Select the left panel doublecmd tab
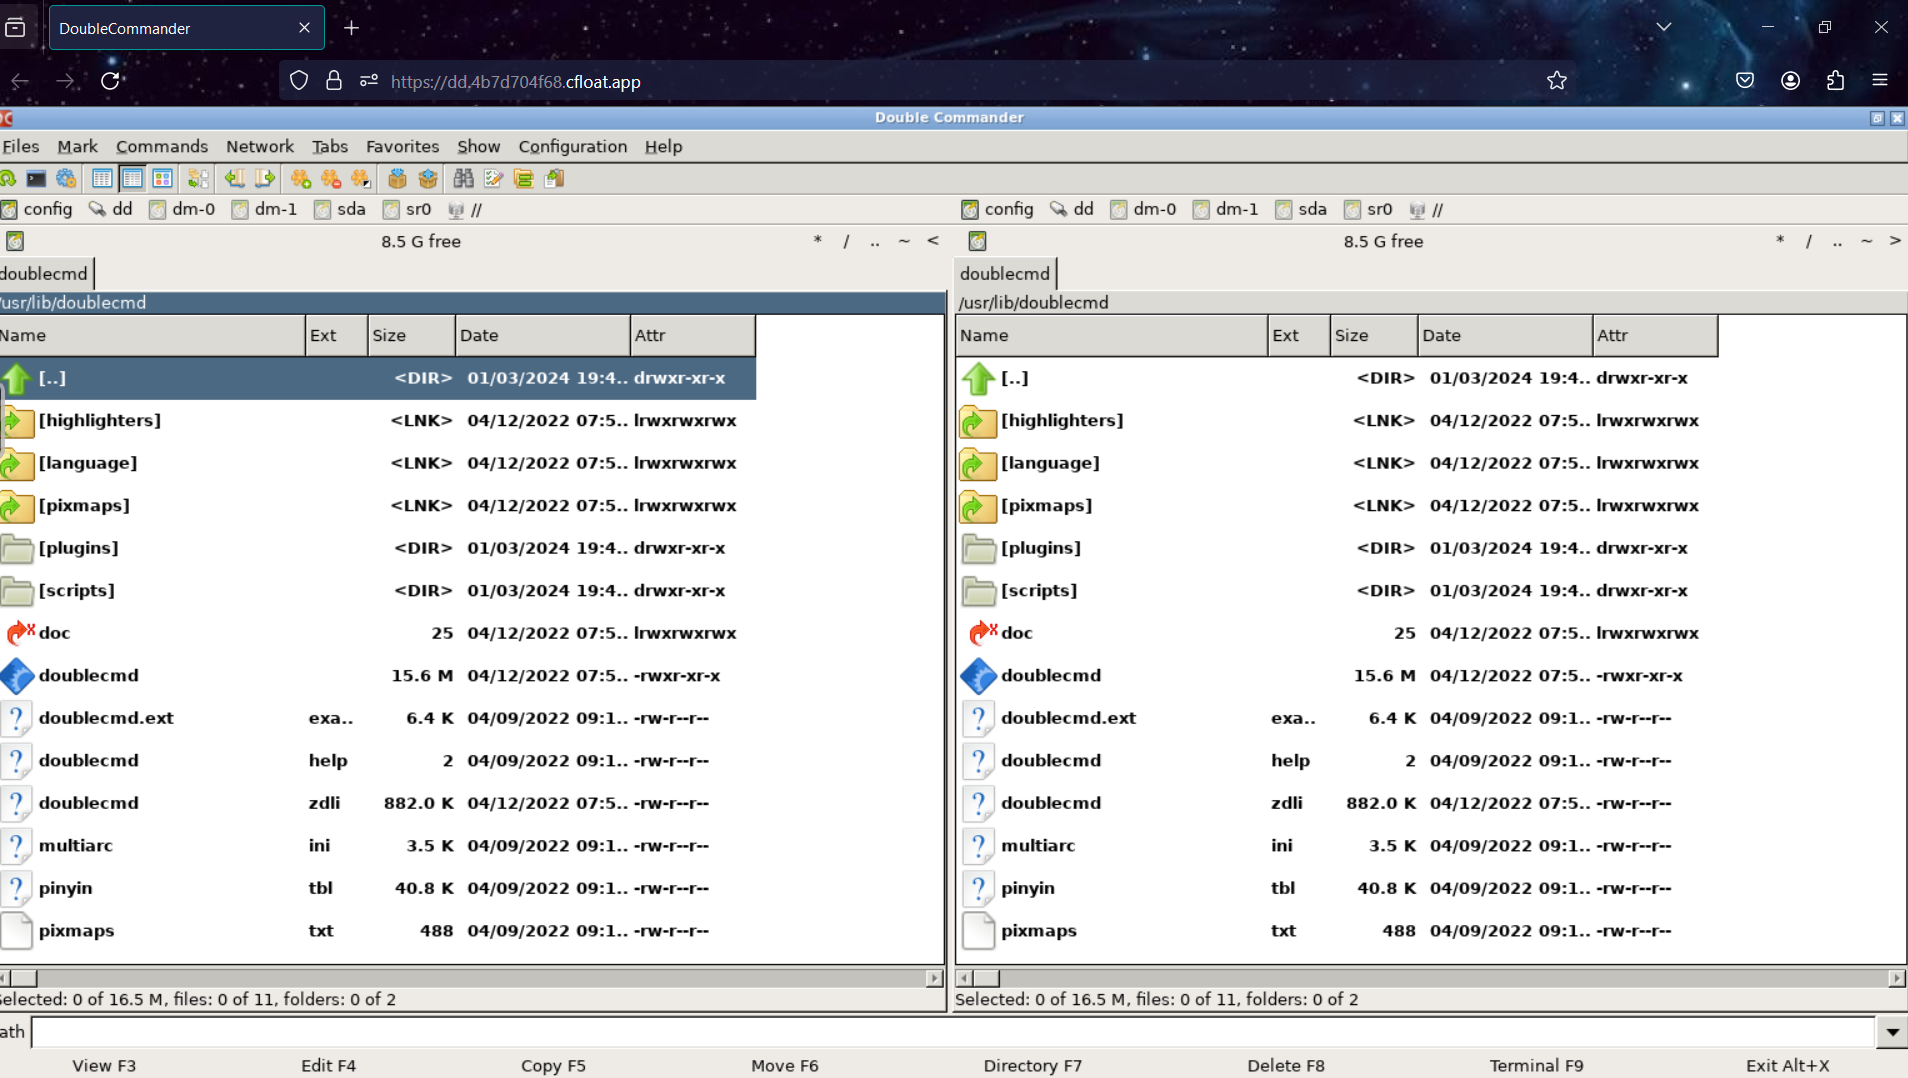The image size is (1908, 1078). (x=45, y=273)
